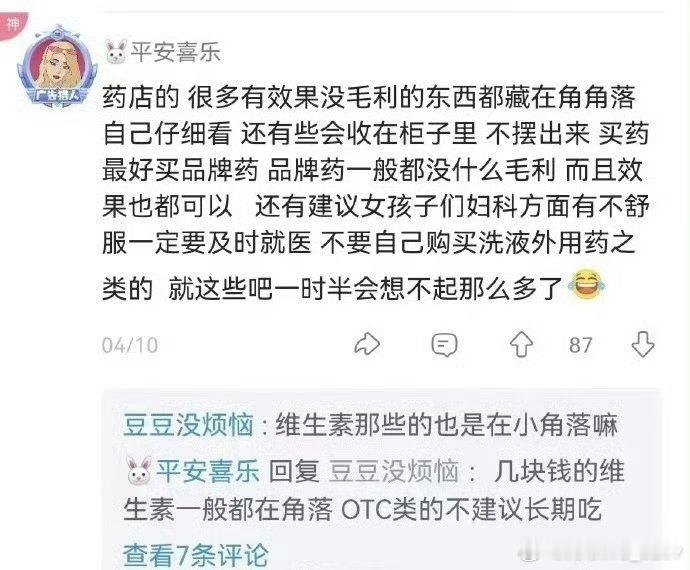690x570 pixels.
Task: Upvote the comment with the up arrow
Action: click(521, 344)
